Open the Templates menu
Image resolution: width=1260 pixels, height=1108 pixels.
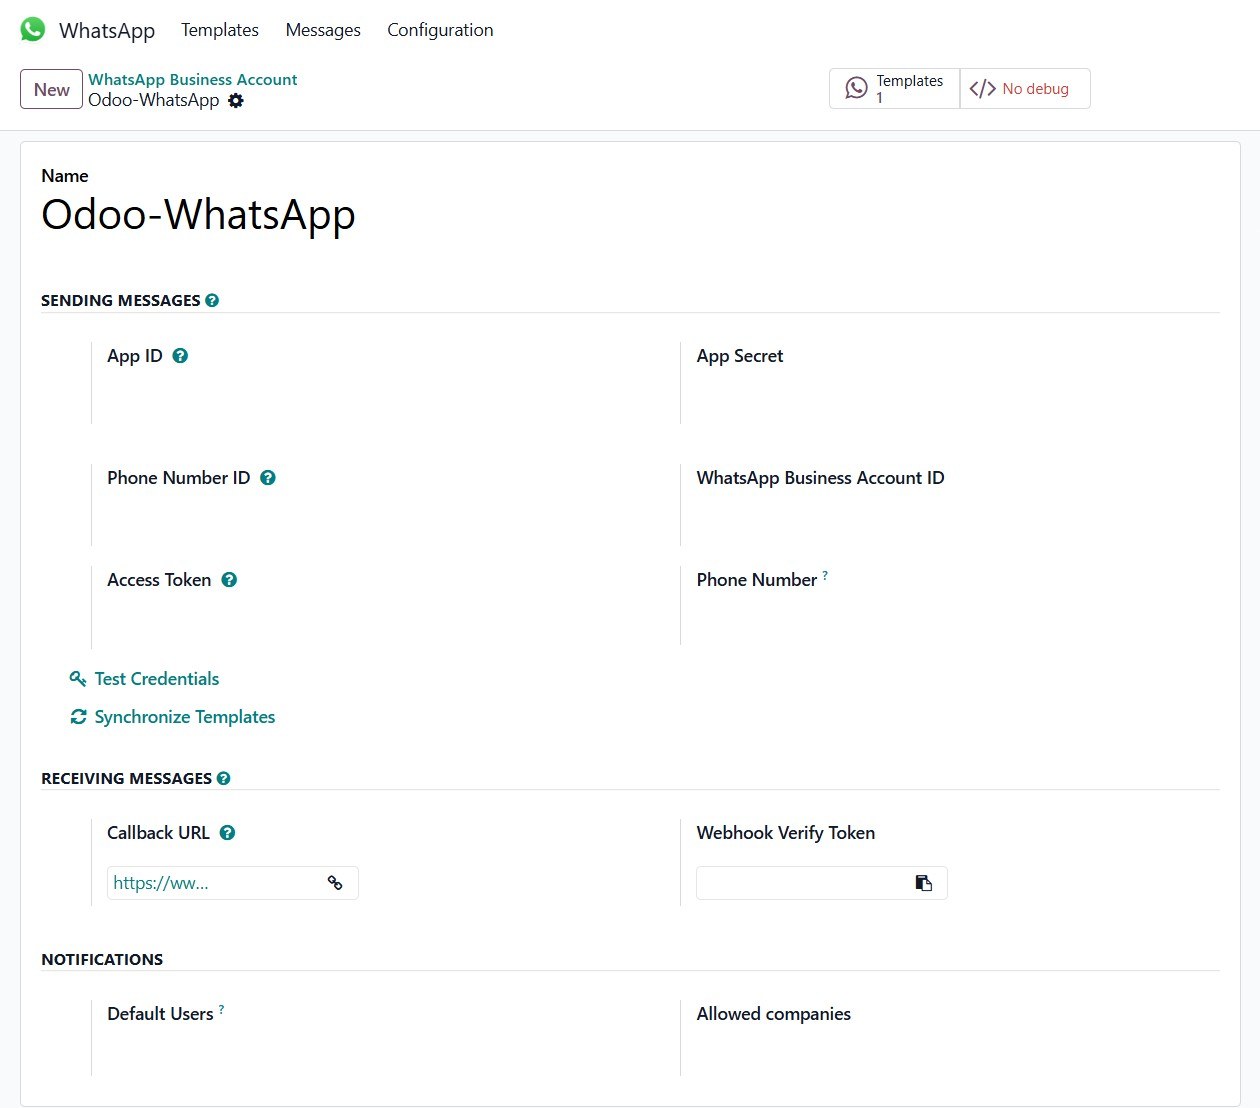[220, 30]
